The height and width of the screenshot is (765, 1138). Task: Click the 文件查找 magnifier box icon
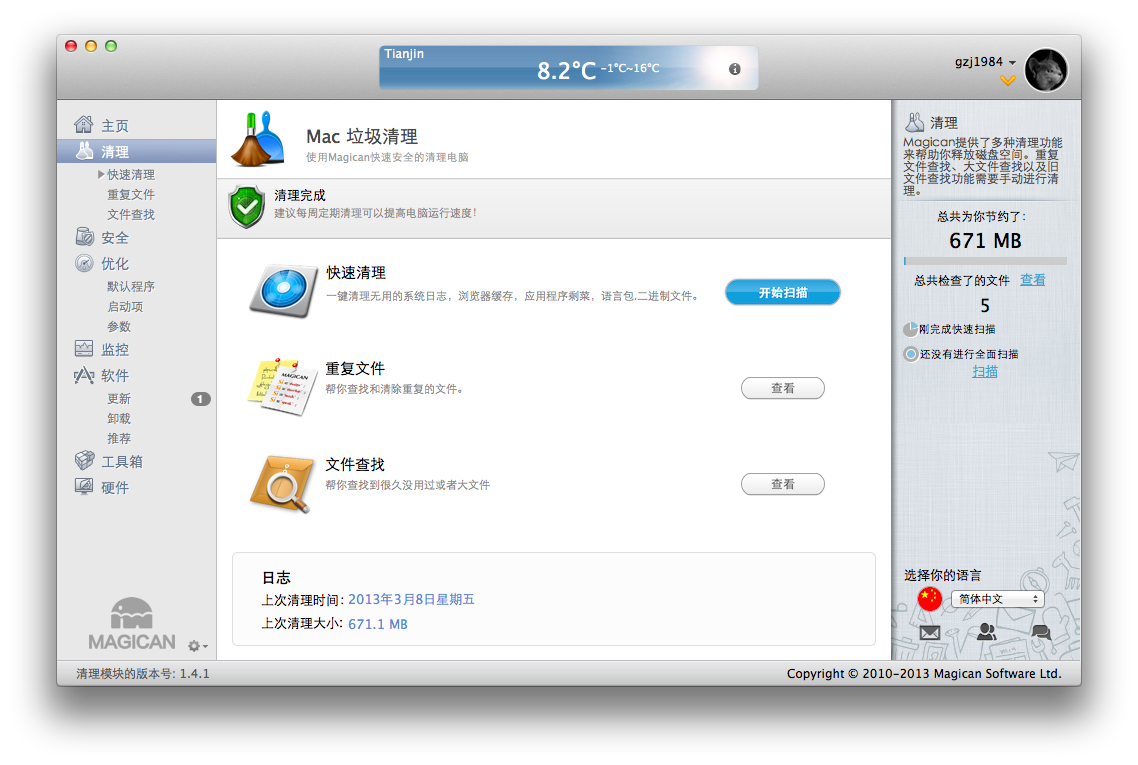click(x=282, y=483)
